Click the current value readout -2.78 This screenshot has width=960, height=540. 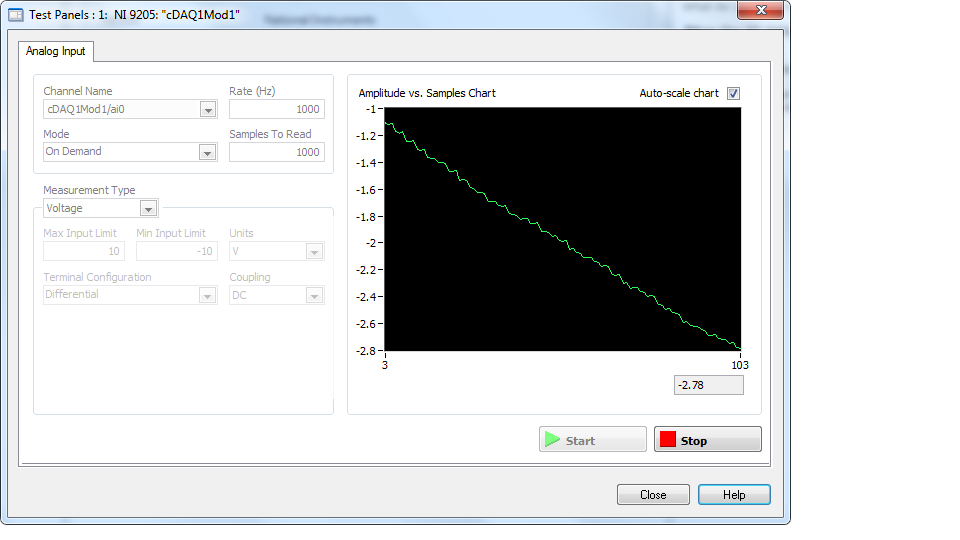click(x=708, y=385)
